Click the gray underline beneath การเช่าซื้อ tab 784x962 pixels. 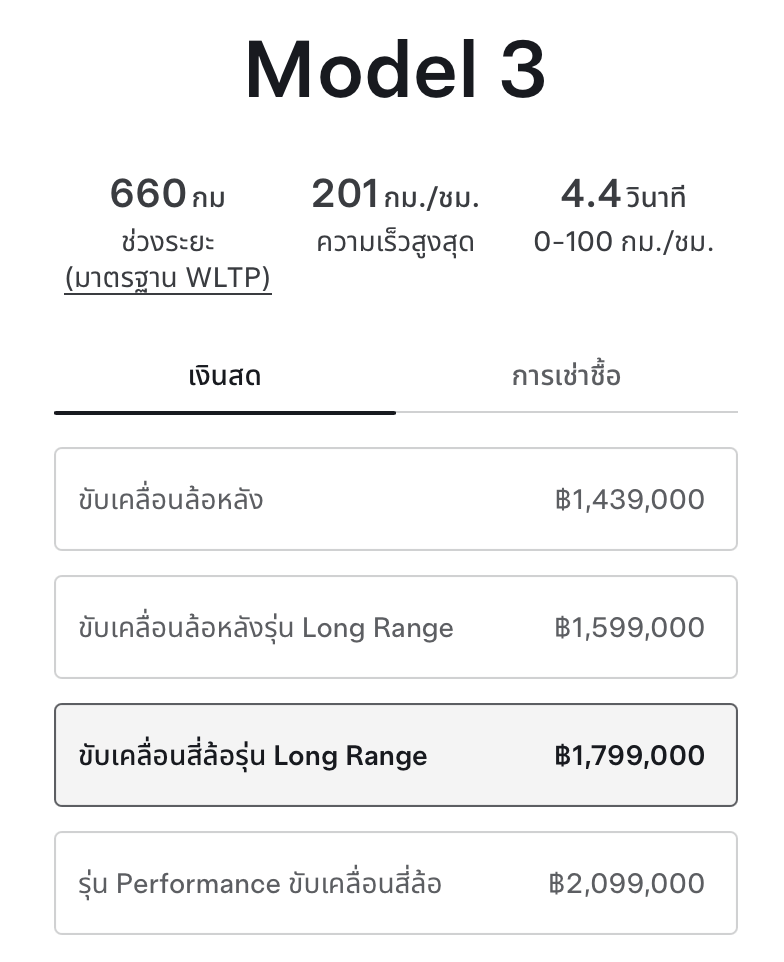coord(566,412)
